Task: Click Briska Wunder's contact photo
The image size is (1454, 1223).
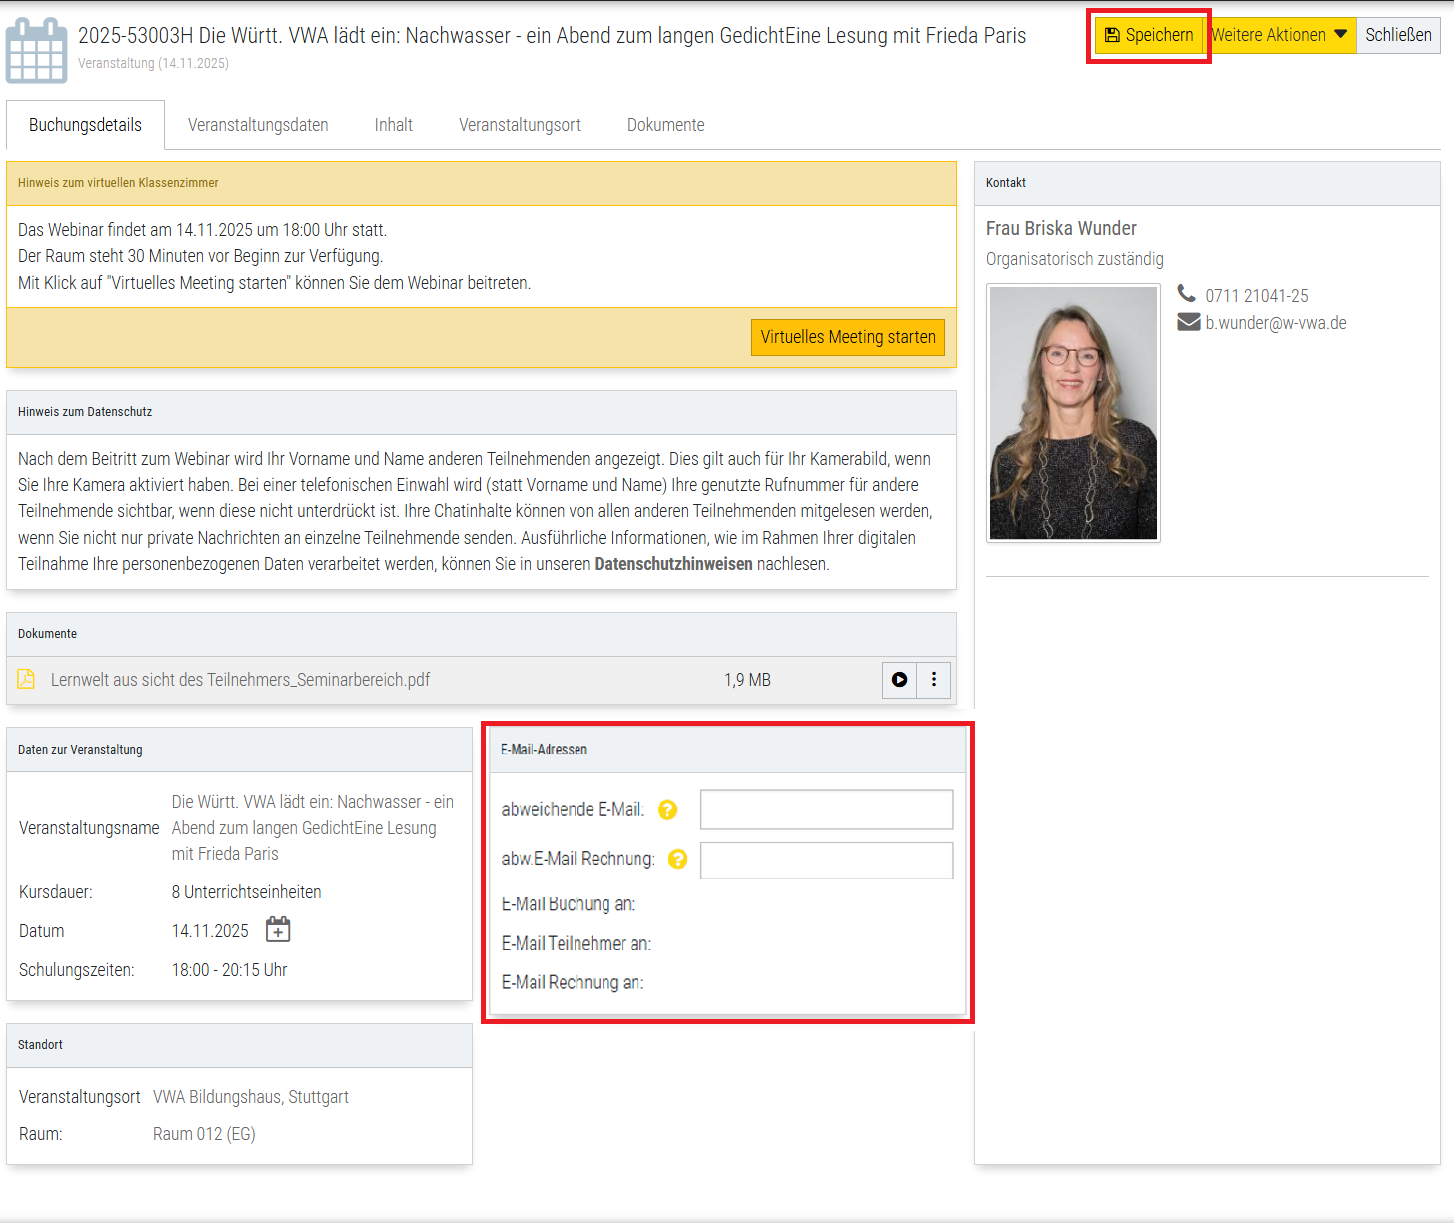Action: [x=1073, y=413]
